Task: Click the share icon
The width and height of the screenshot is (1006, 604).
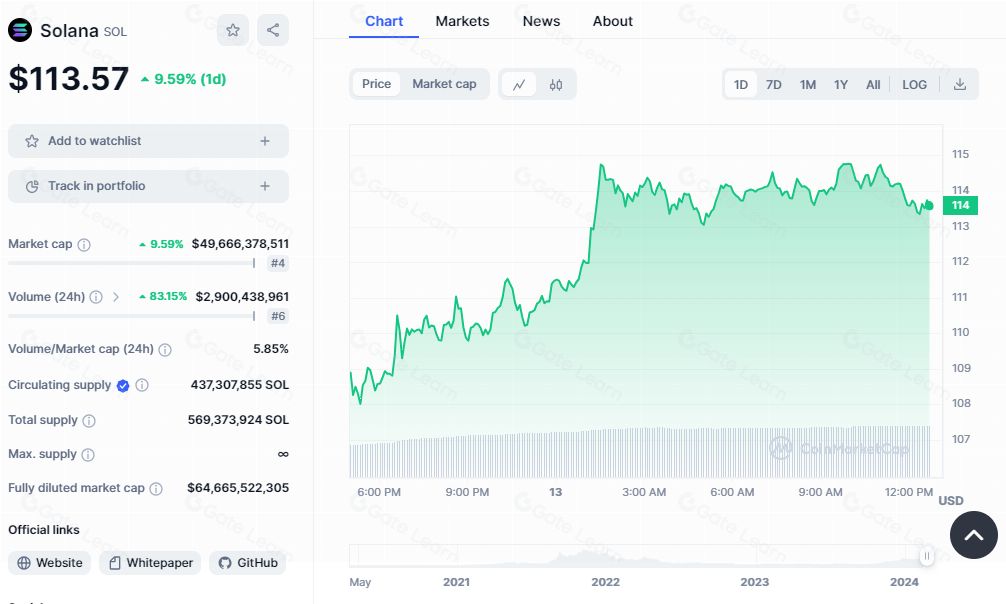Action: point(273,30)
